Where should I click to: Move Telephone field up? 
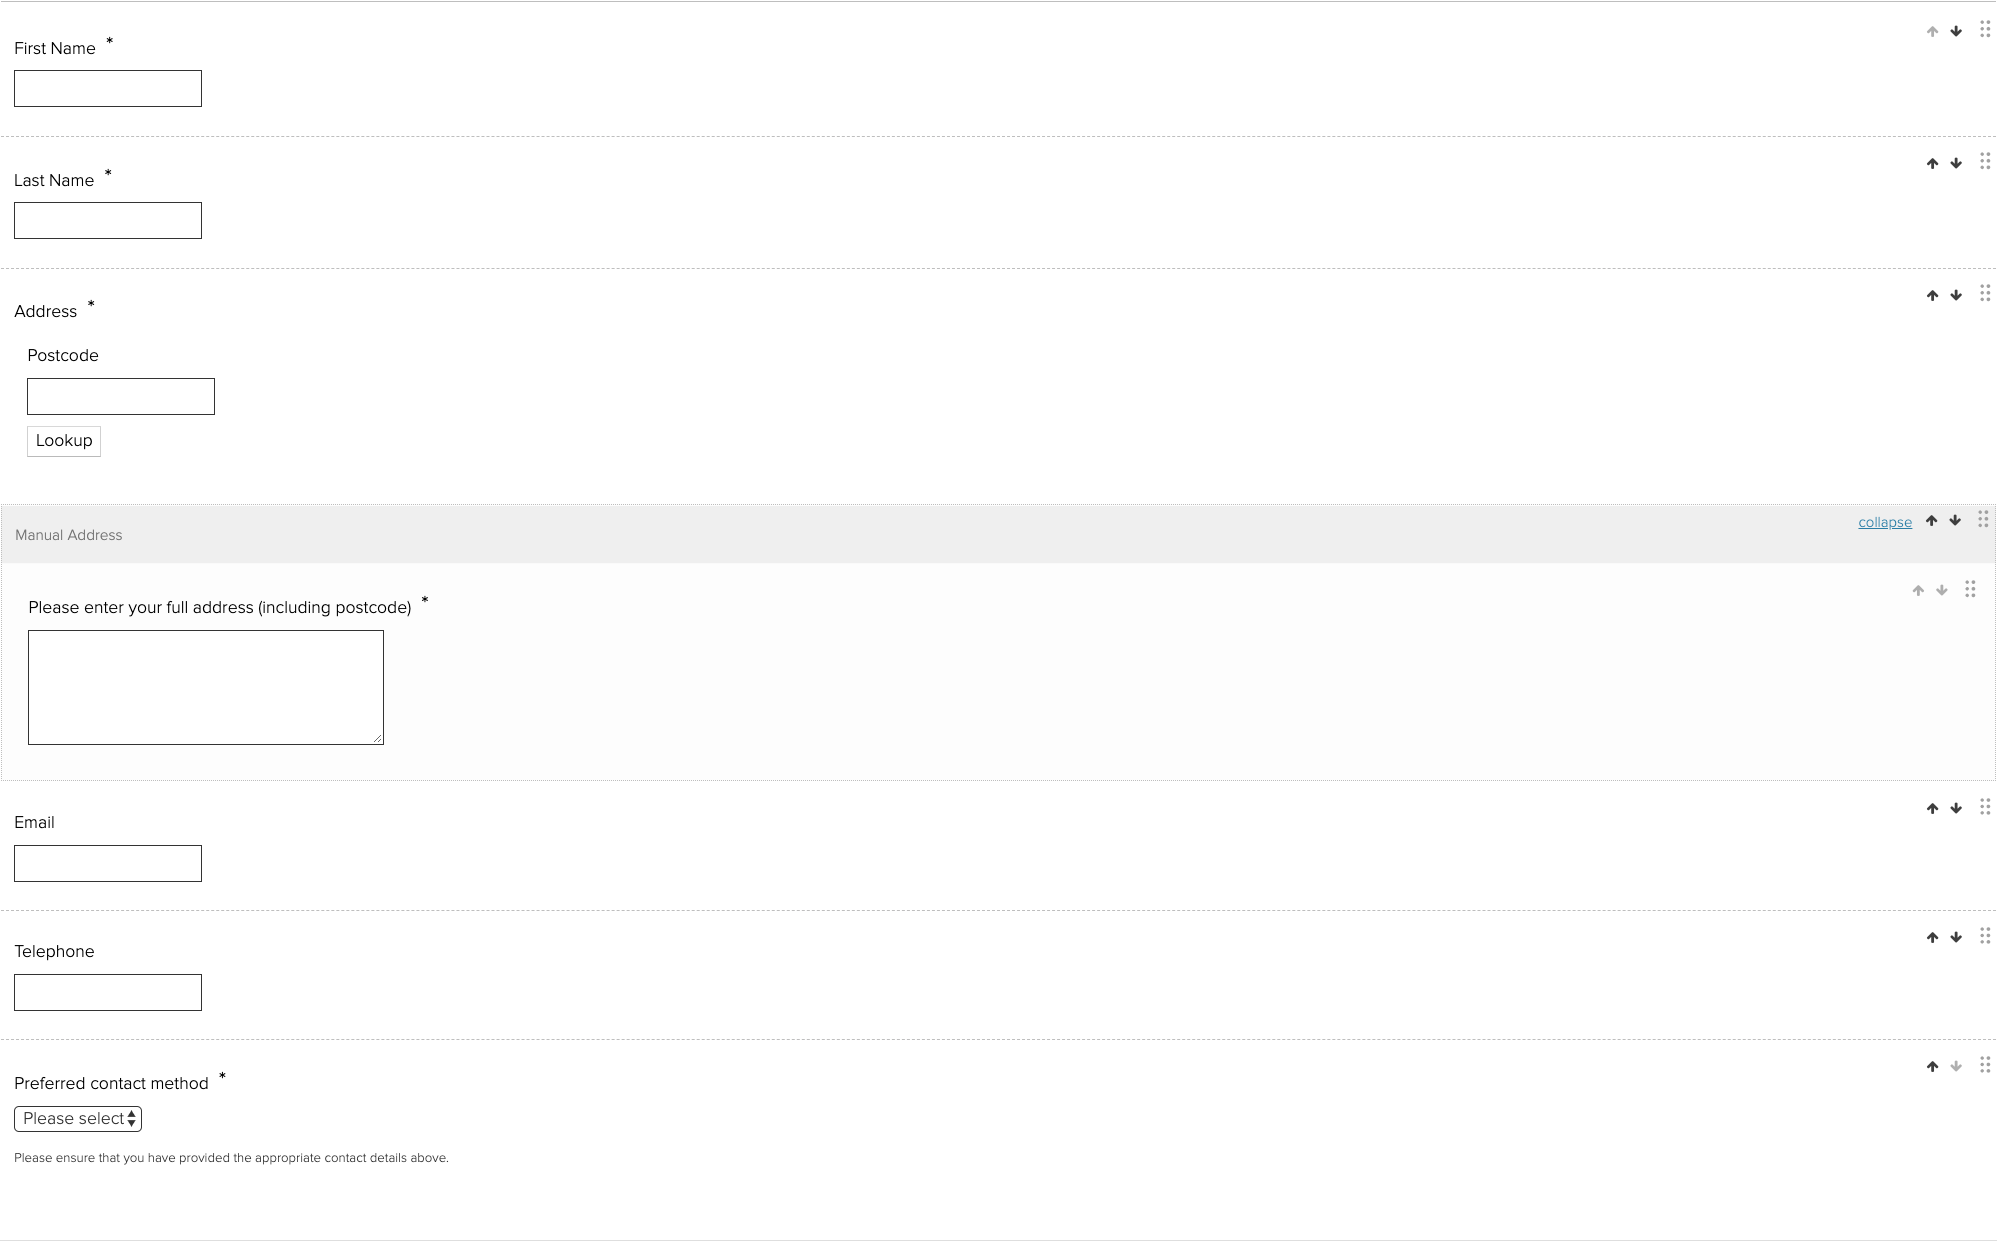point(1932,938)
